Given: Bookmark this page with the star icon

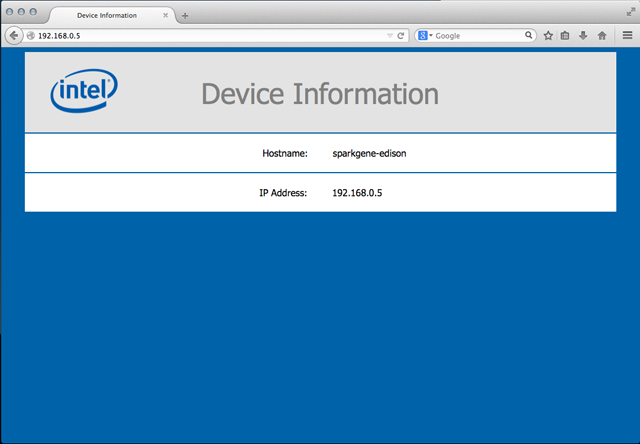Looking at the screenshot, I should point(548,35).
